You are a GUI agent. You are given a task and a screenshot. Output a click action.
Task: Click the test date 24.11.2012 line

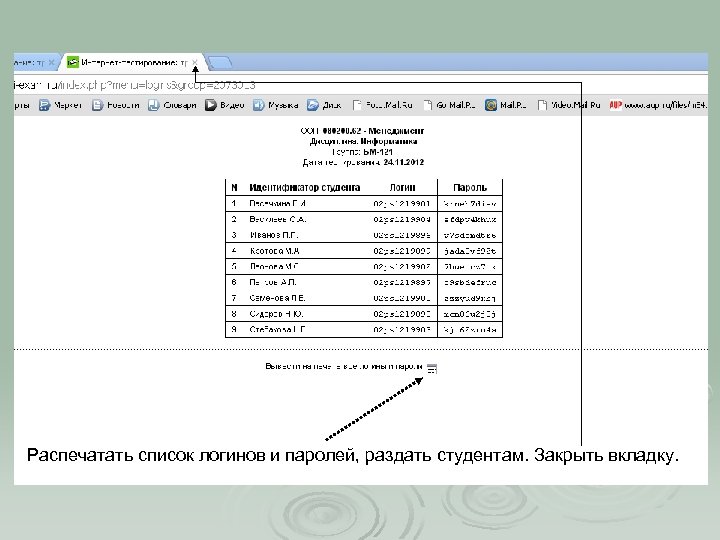tap(363, 162)
